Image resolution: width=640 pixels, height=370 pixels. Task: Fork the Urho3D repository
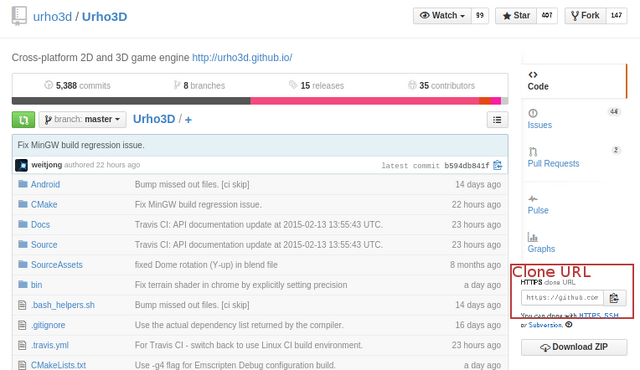point(585,16)
